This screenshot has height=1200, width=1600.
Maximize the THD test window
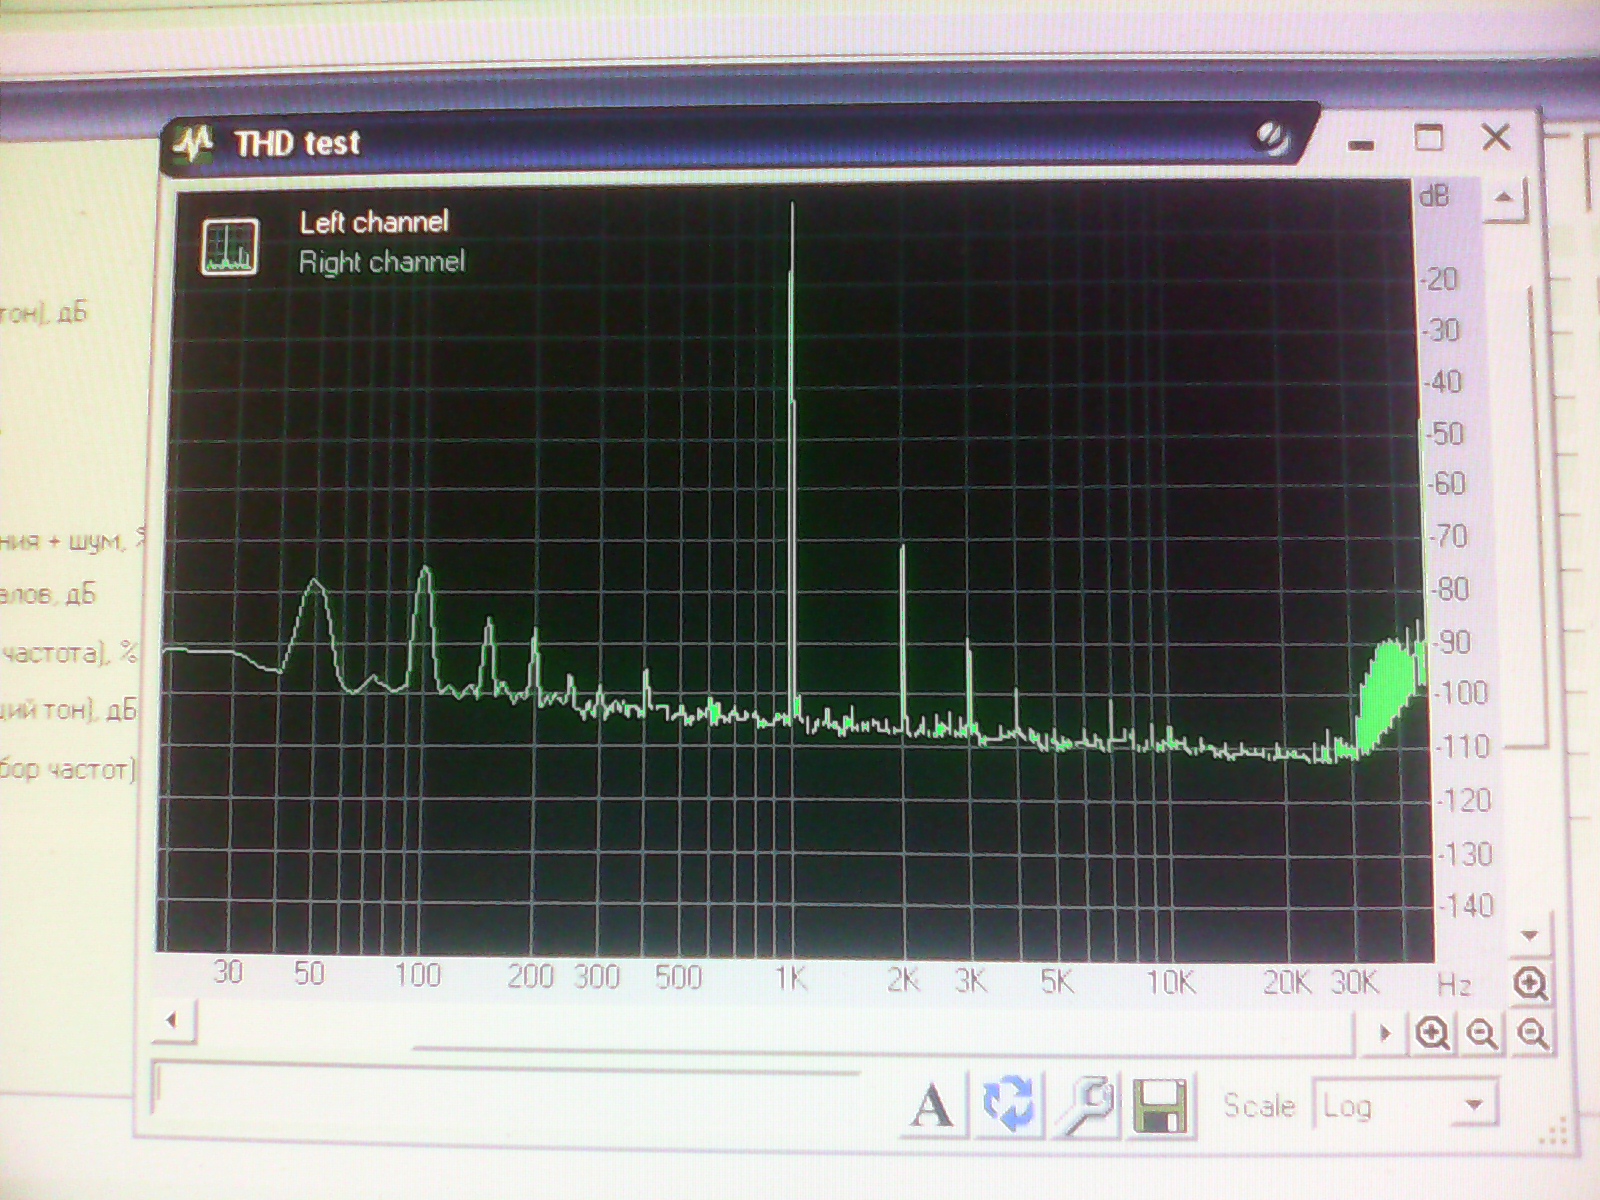tap(1429, 137)
